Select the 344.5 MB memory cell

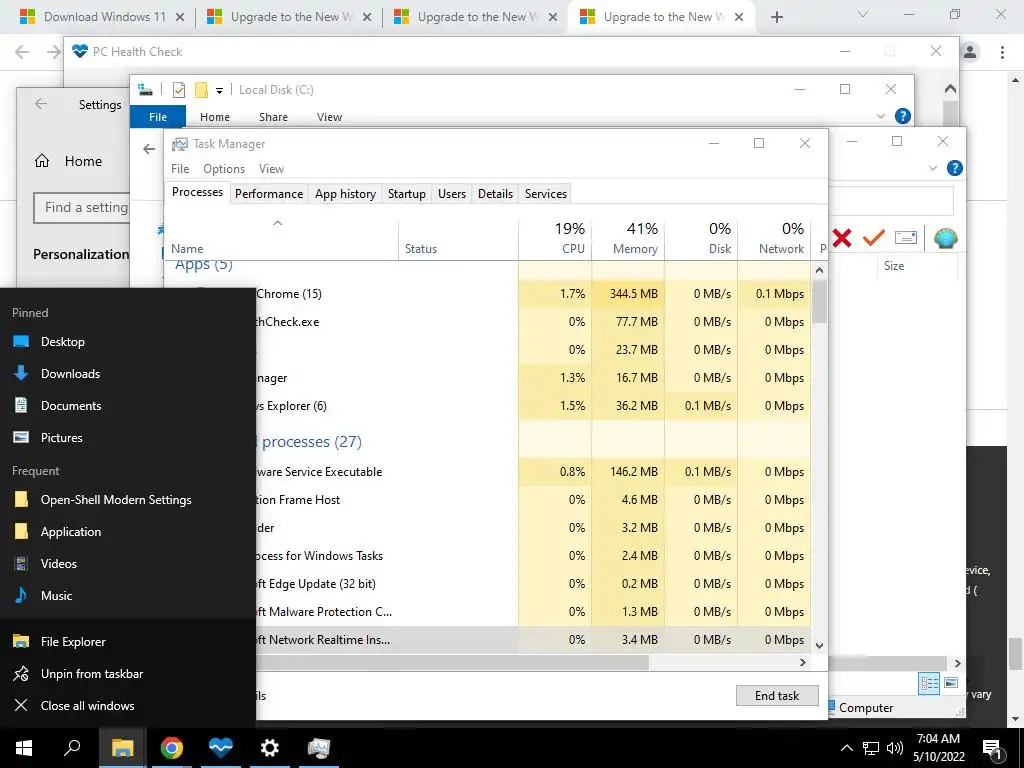628,294
